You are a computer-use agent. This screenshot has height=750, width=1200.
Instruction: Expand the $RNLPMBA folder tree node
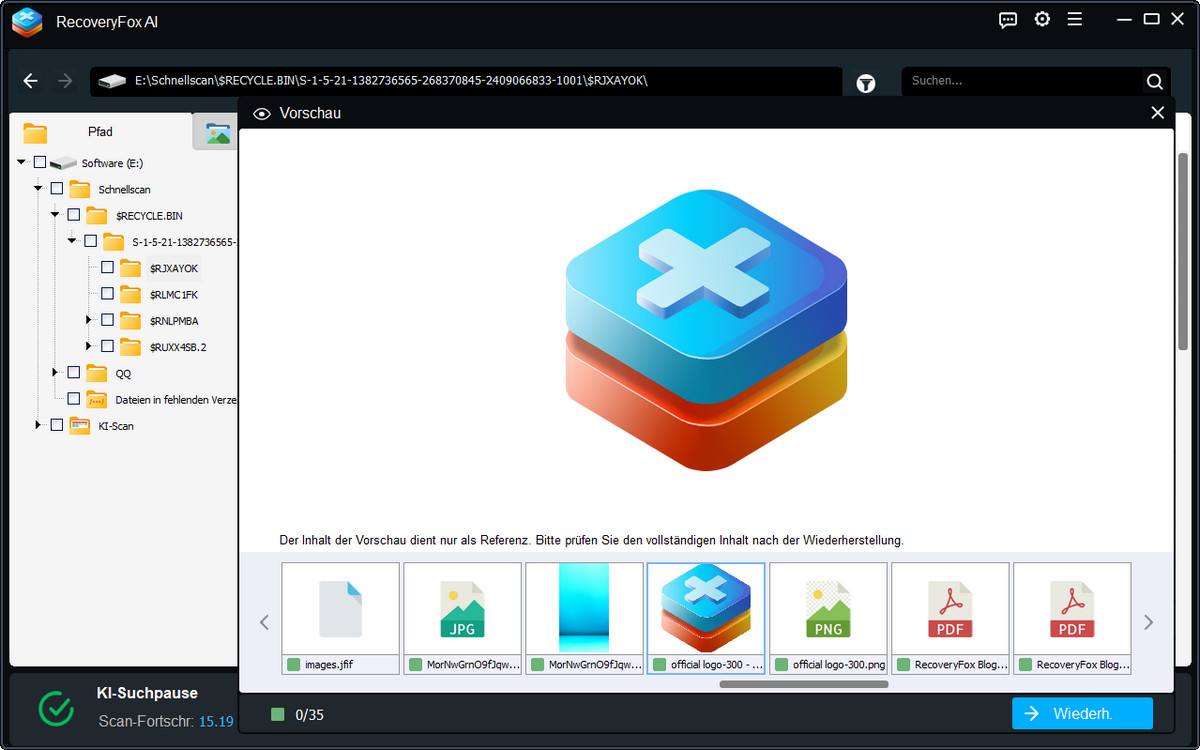tap(90, 321)
